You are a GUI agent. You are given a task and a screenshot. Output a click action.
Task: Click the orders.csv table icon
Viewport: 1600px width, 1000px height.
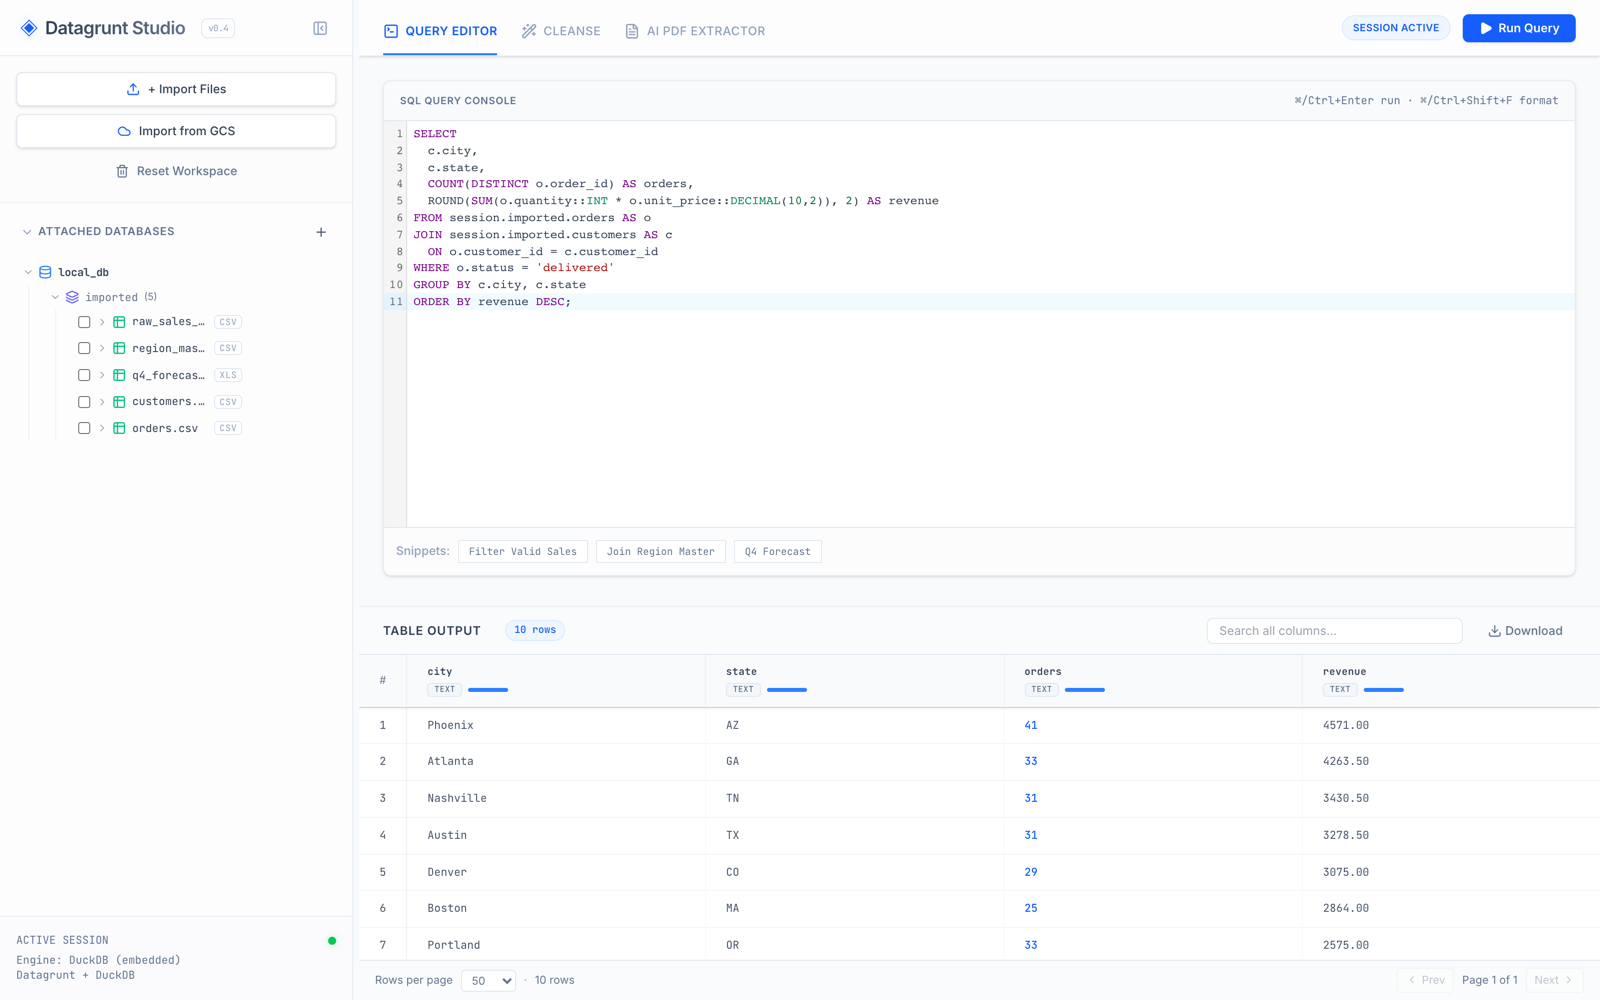[119, 428]
